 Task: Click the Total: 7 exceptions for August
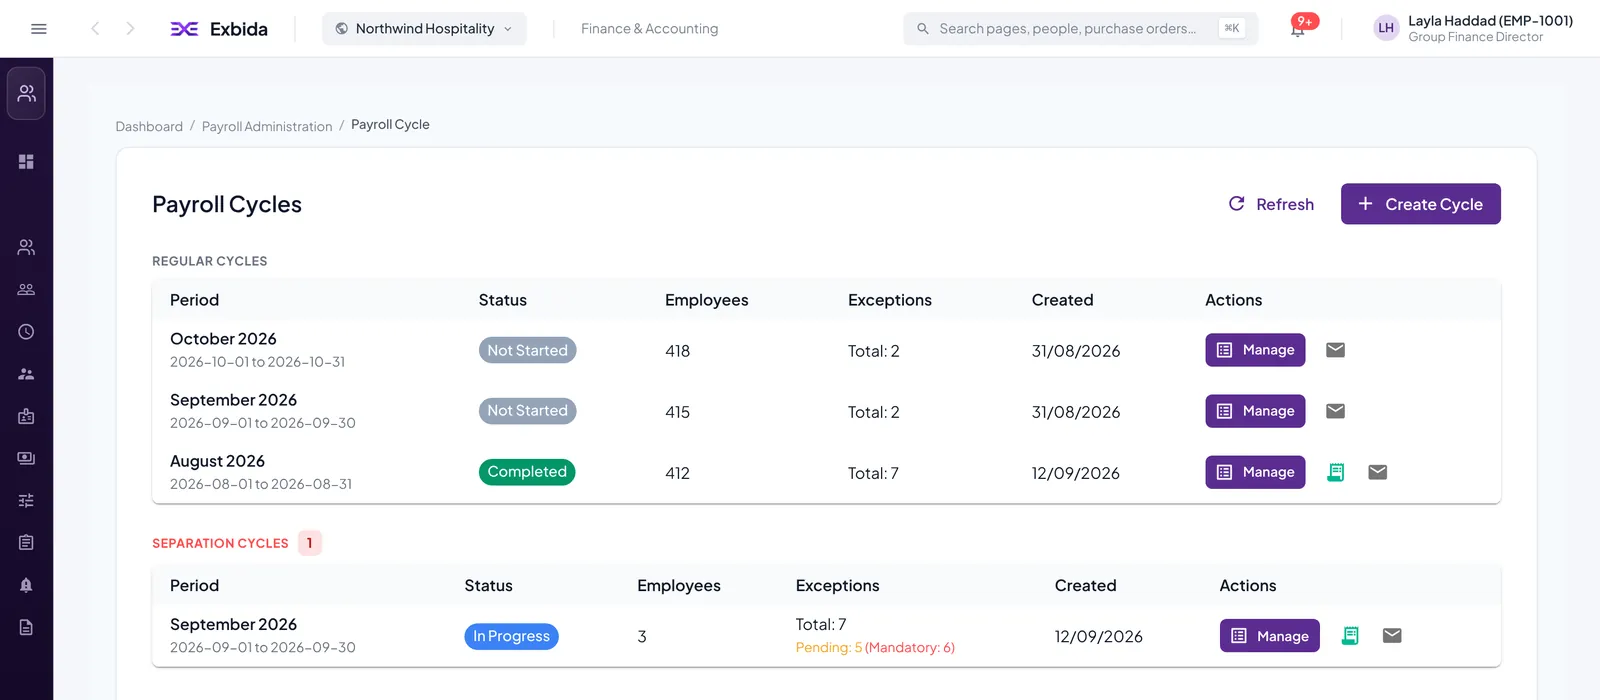pos(873,473)
